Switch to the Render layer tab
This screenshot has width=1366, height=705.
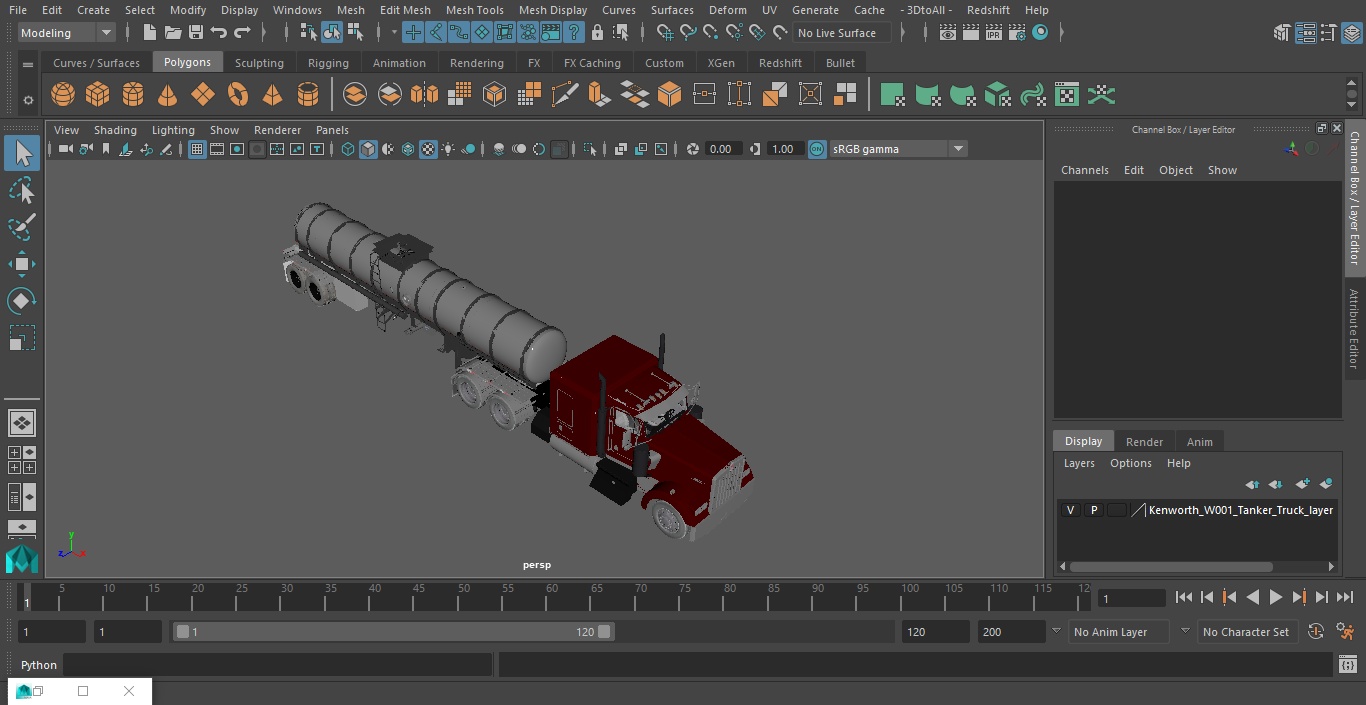1144,442
